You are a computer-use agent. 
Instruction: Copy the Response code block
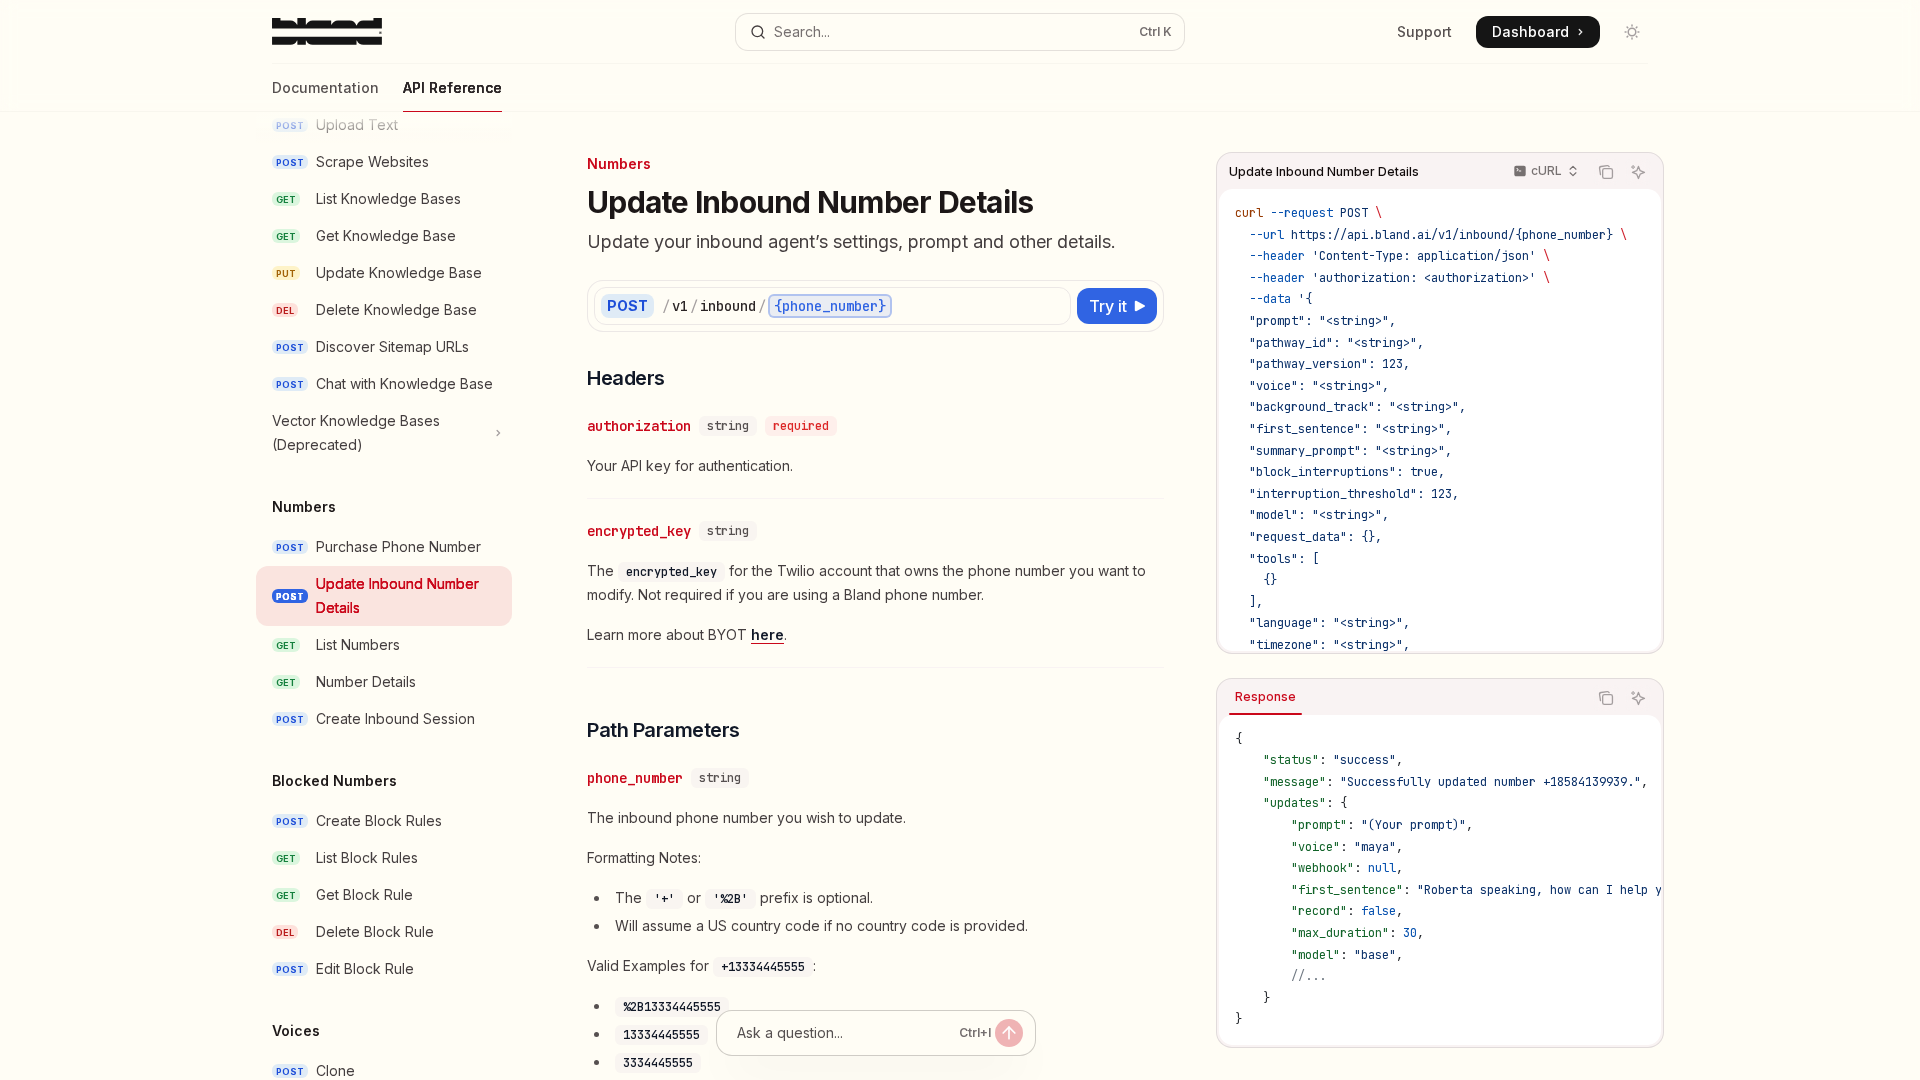coord(1606,698)
